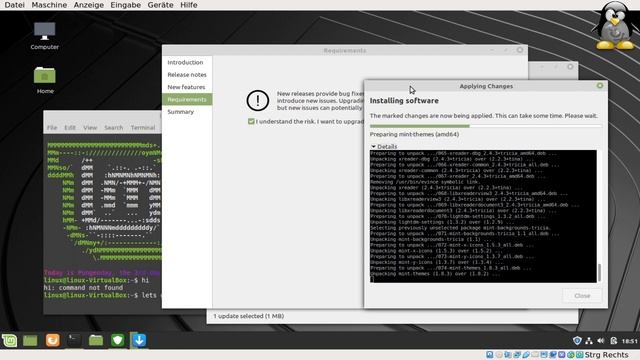Click the tray icon left of the clock

(x=613, y=340)
